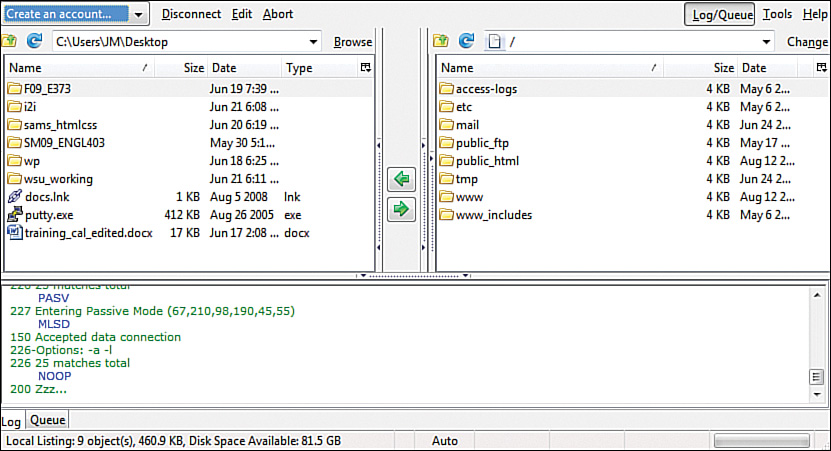Select the training_cal_edited.docx Word icon

(x=15, y=233)
